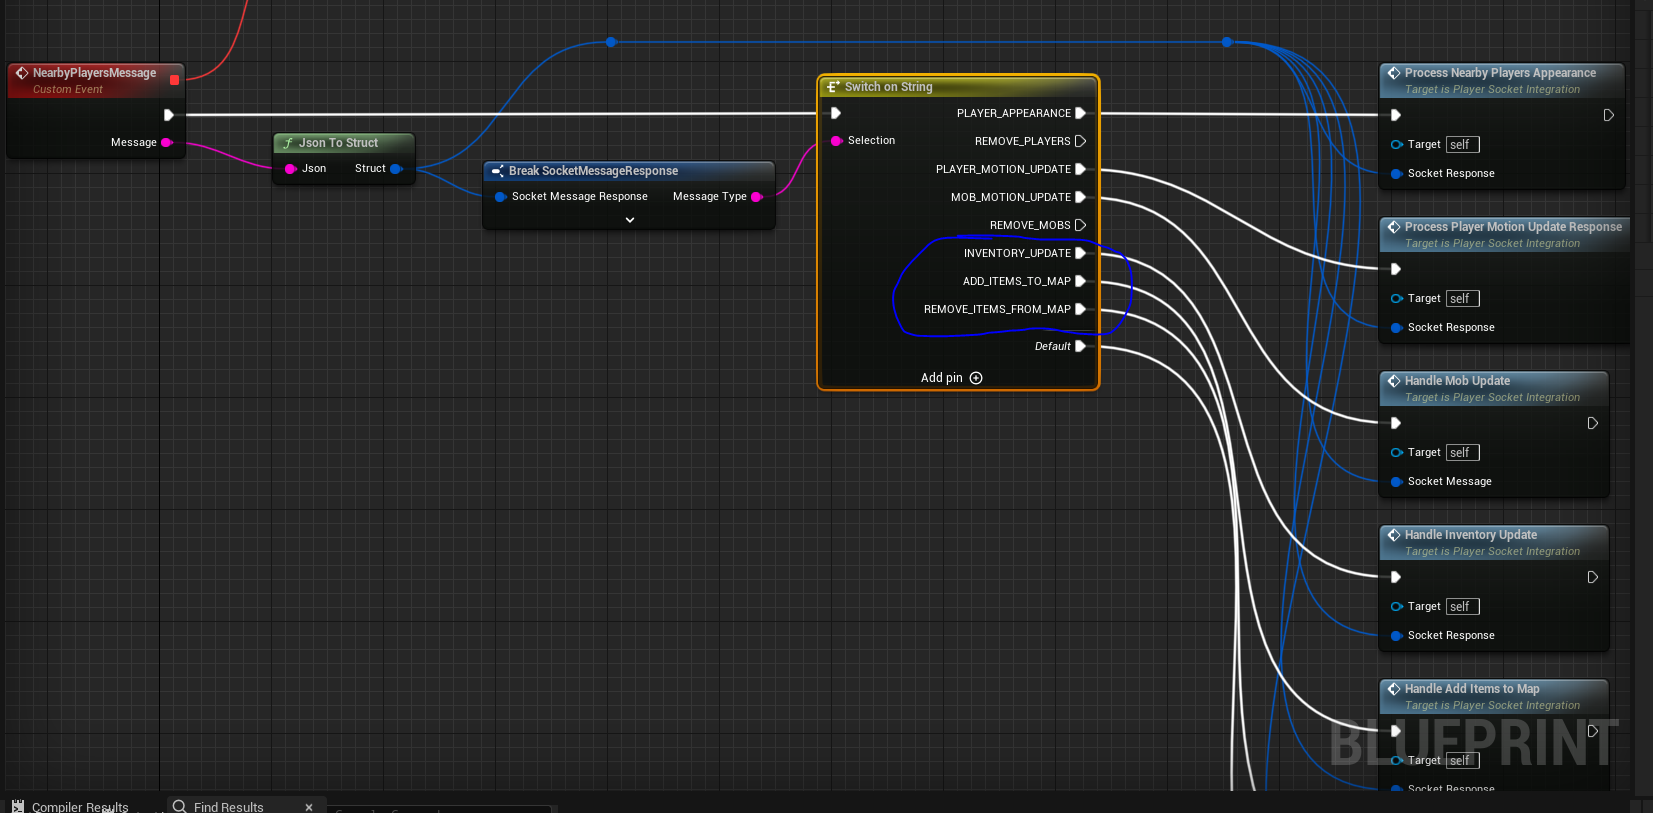Screen dimensions: 1653x813
Task: Click Process Nearby Players Appearance exec input pin
Action: point(1396,115)
